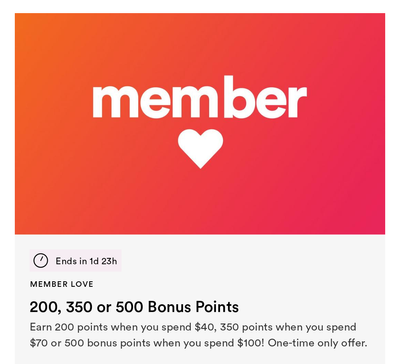This screenshot has width=400, height=364.
Task: Click the '$70' spend amount
Action: point(39,343)
